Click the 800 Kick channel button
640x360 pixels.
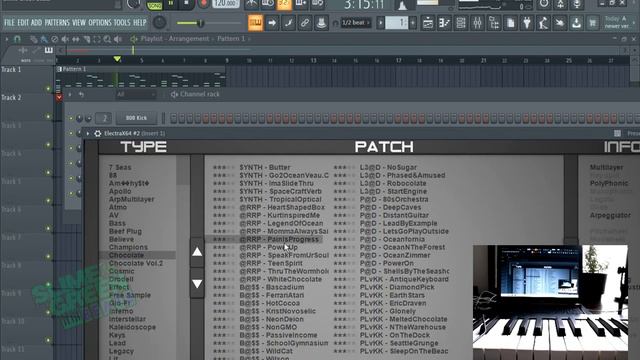136,118
